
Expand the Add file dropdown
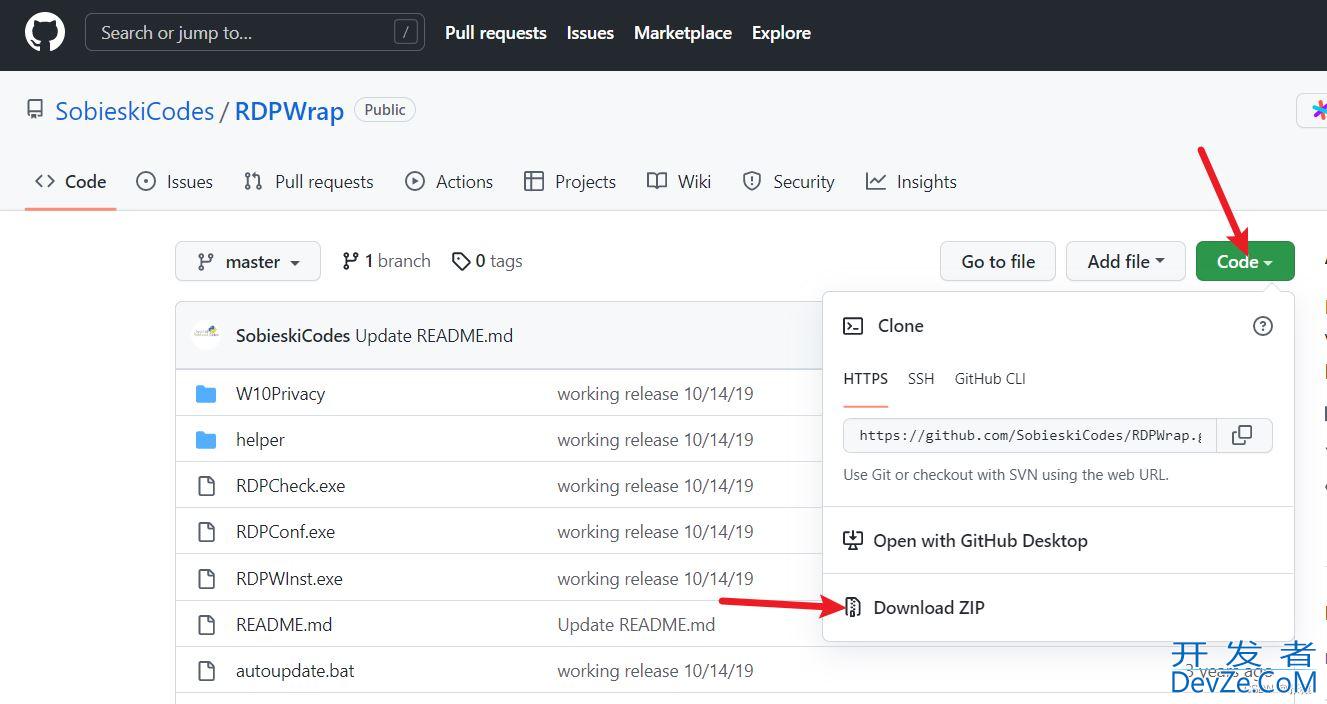tap(1126, 261)
